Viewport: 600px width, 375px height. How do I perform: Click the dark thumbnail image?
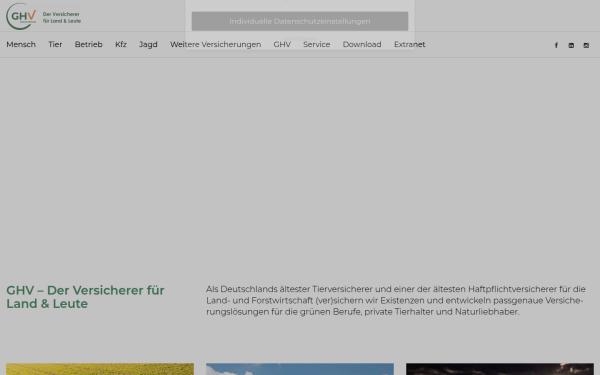[500, 369]
